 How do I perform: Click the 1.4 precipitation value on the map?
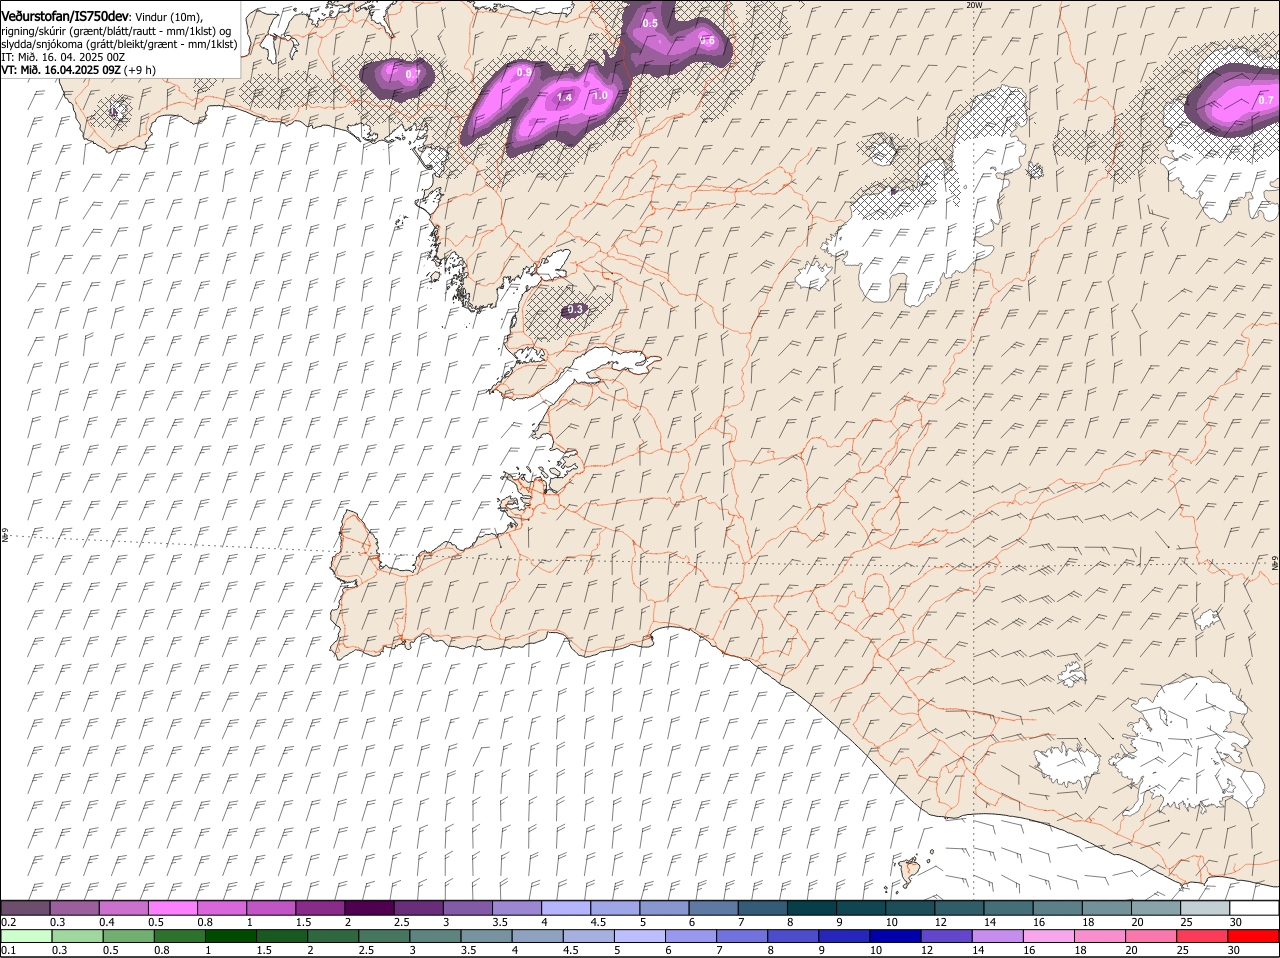tap(565, 97)
